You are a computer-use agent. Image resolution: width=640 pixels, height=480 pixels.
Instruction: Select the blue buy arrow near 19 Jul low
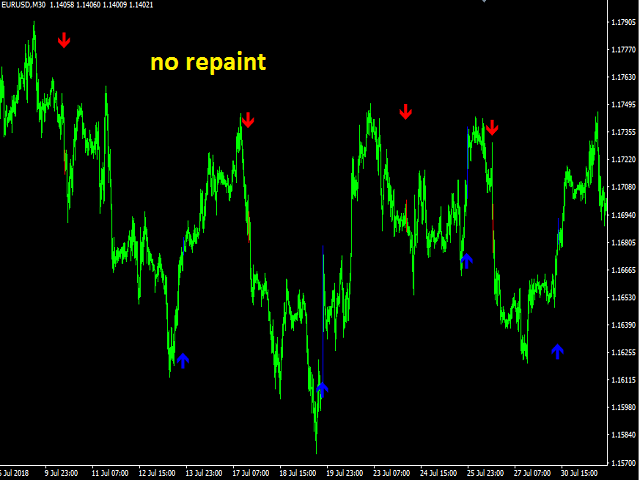tap(322, 390)
